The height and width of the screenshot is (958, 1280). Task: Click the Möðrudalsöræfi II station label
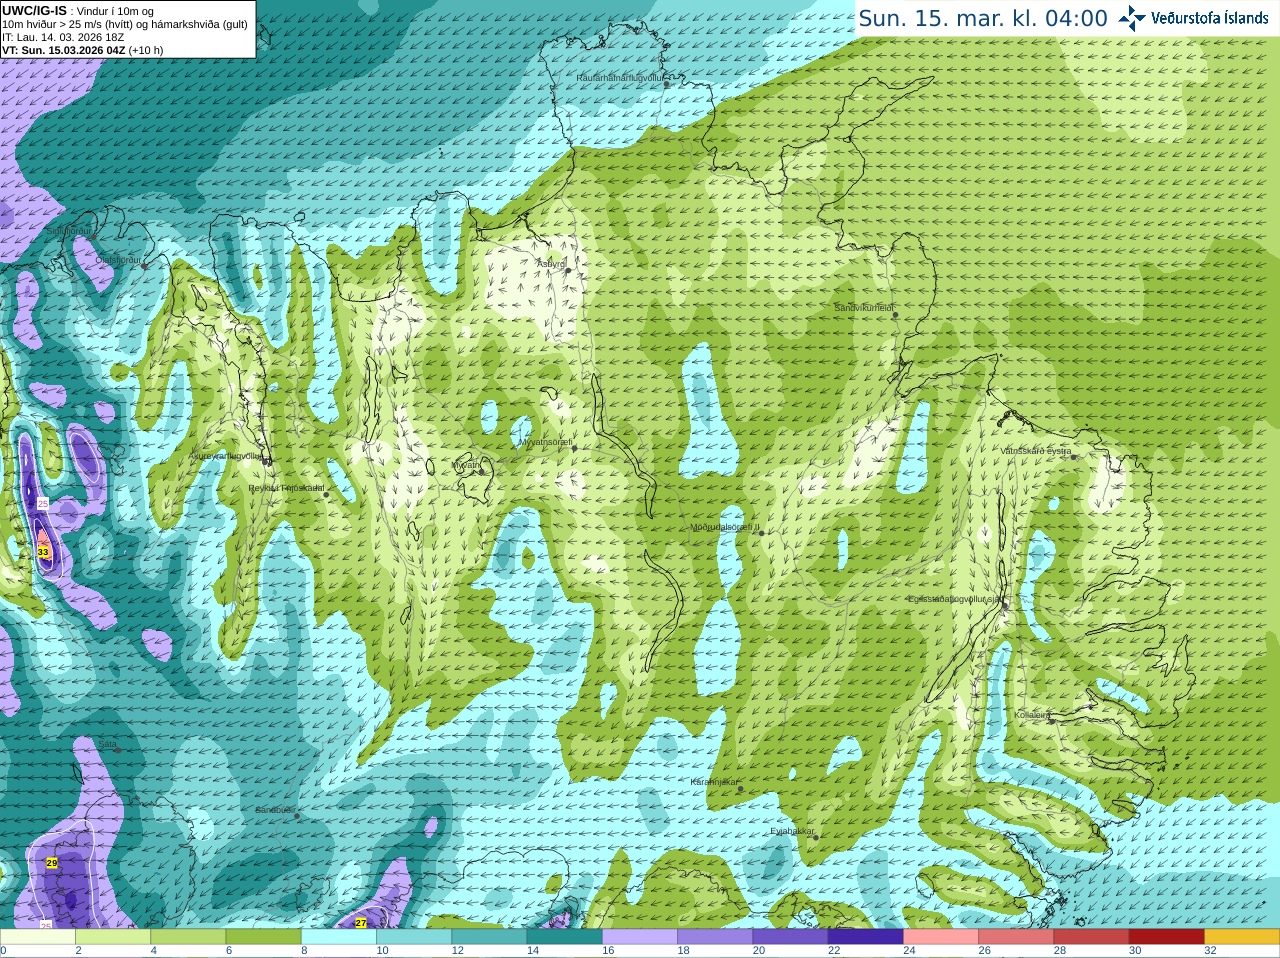725,527
